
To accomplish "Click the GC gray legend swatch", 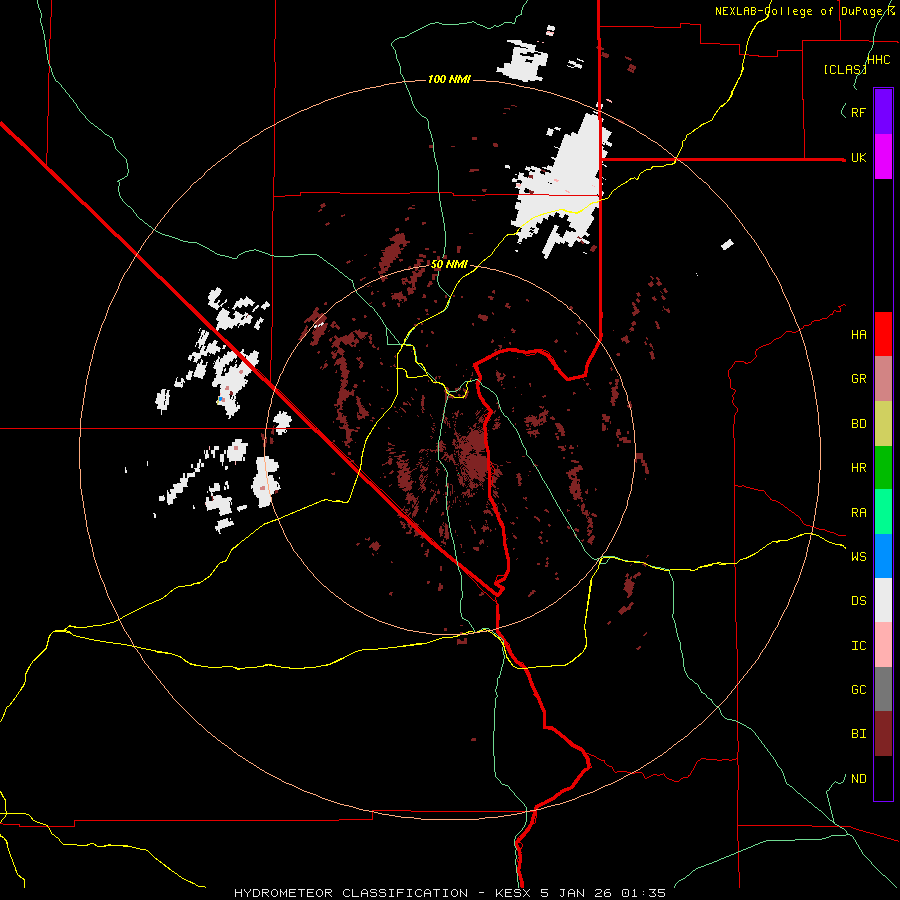I will pyautogui.click(x=883, y=689).
